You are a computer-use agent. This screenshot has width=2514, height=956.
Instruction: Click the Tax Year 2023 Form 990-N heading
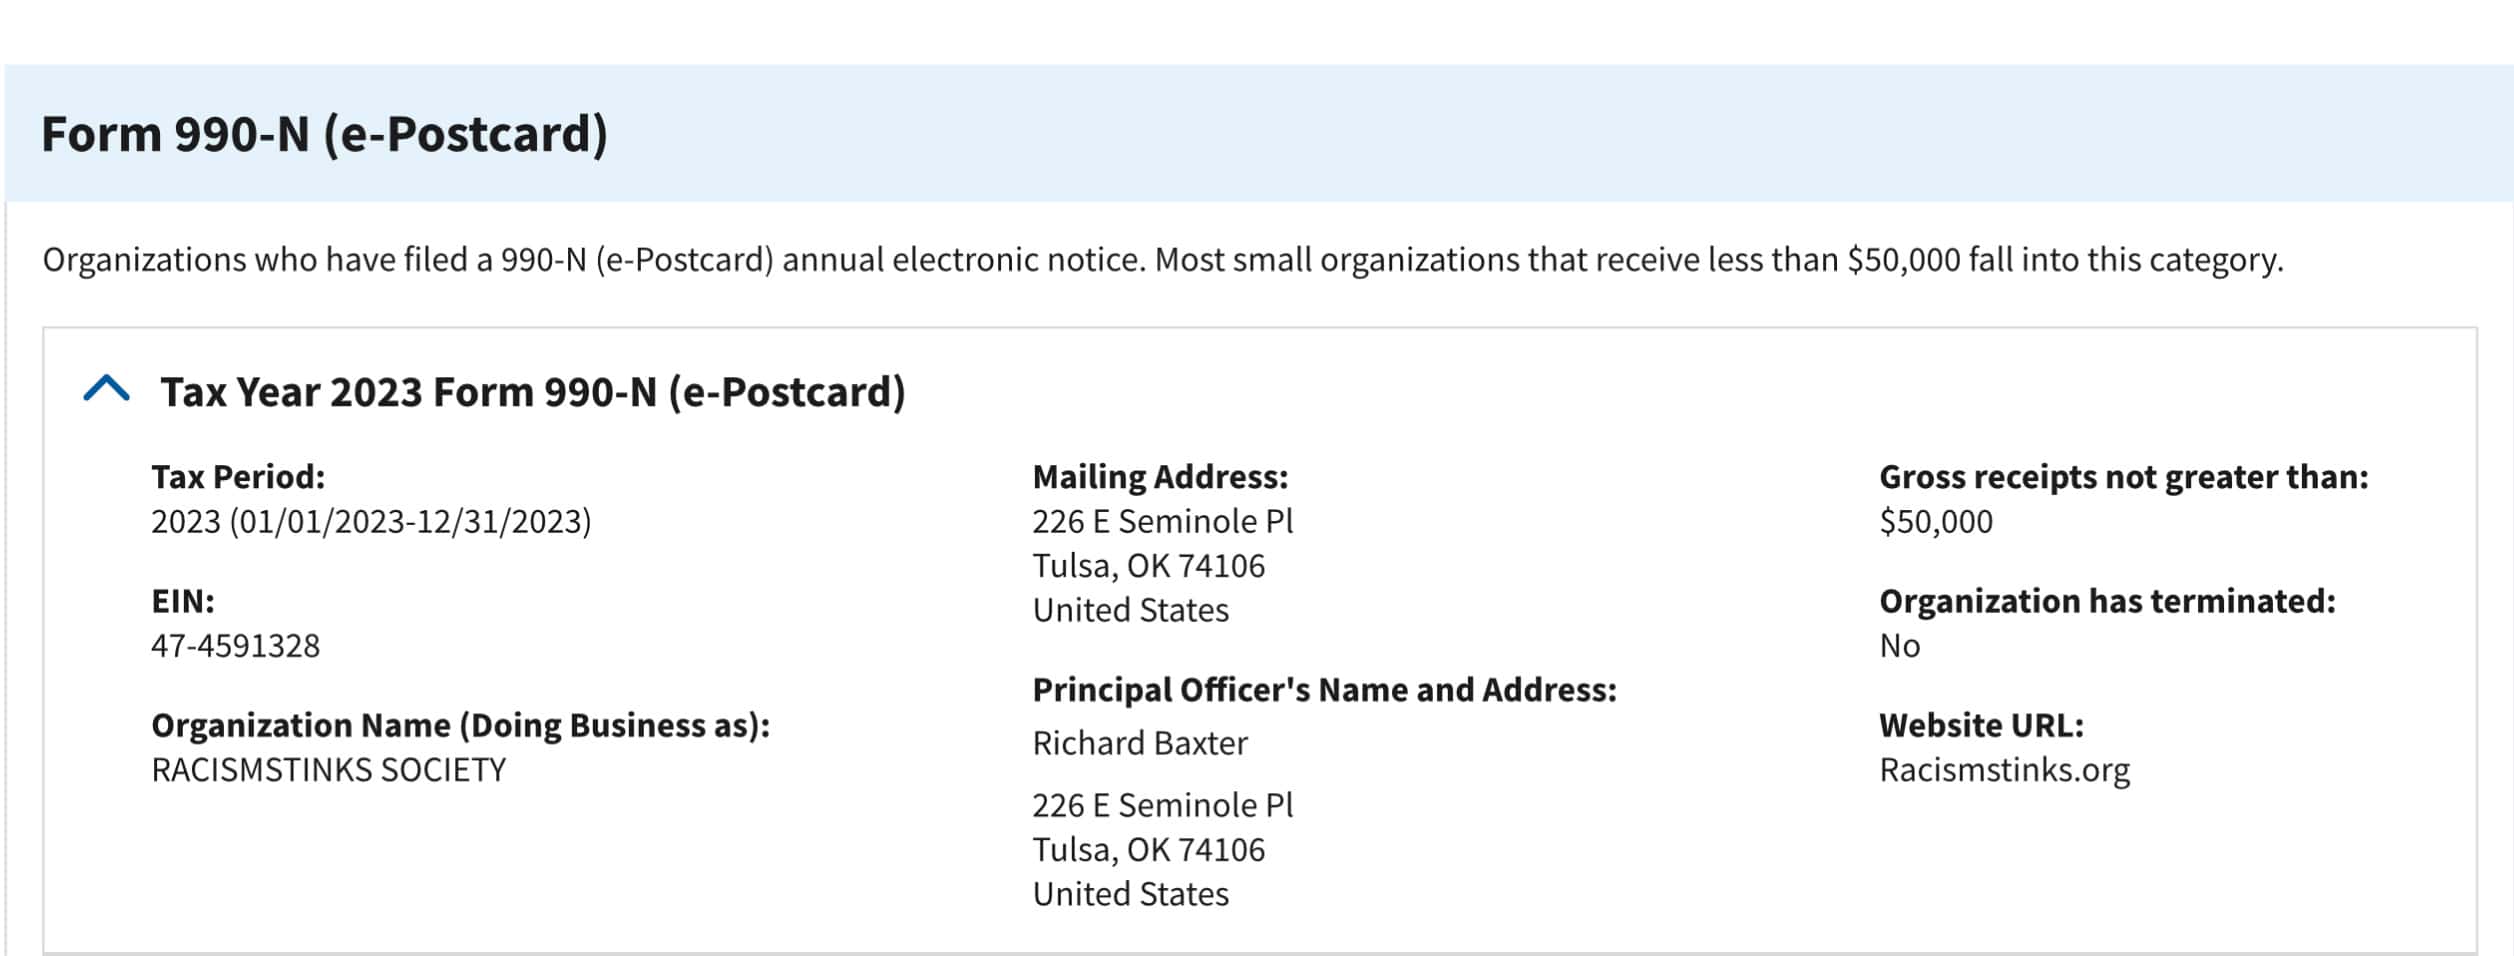pyautogui.click(x=533, y=392)
